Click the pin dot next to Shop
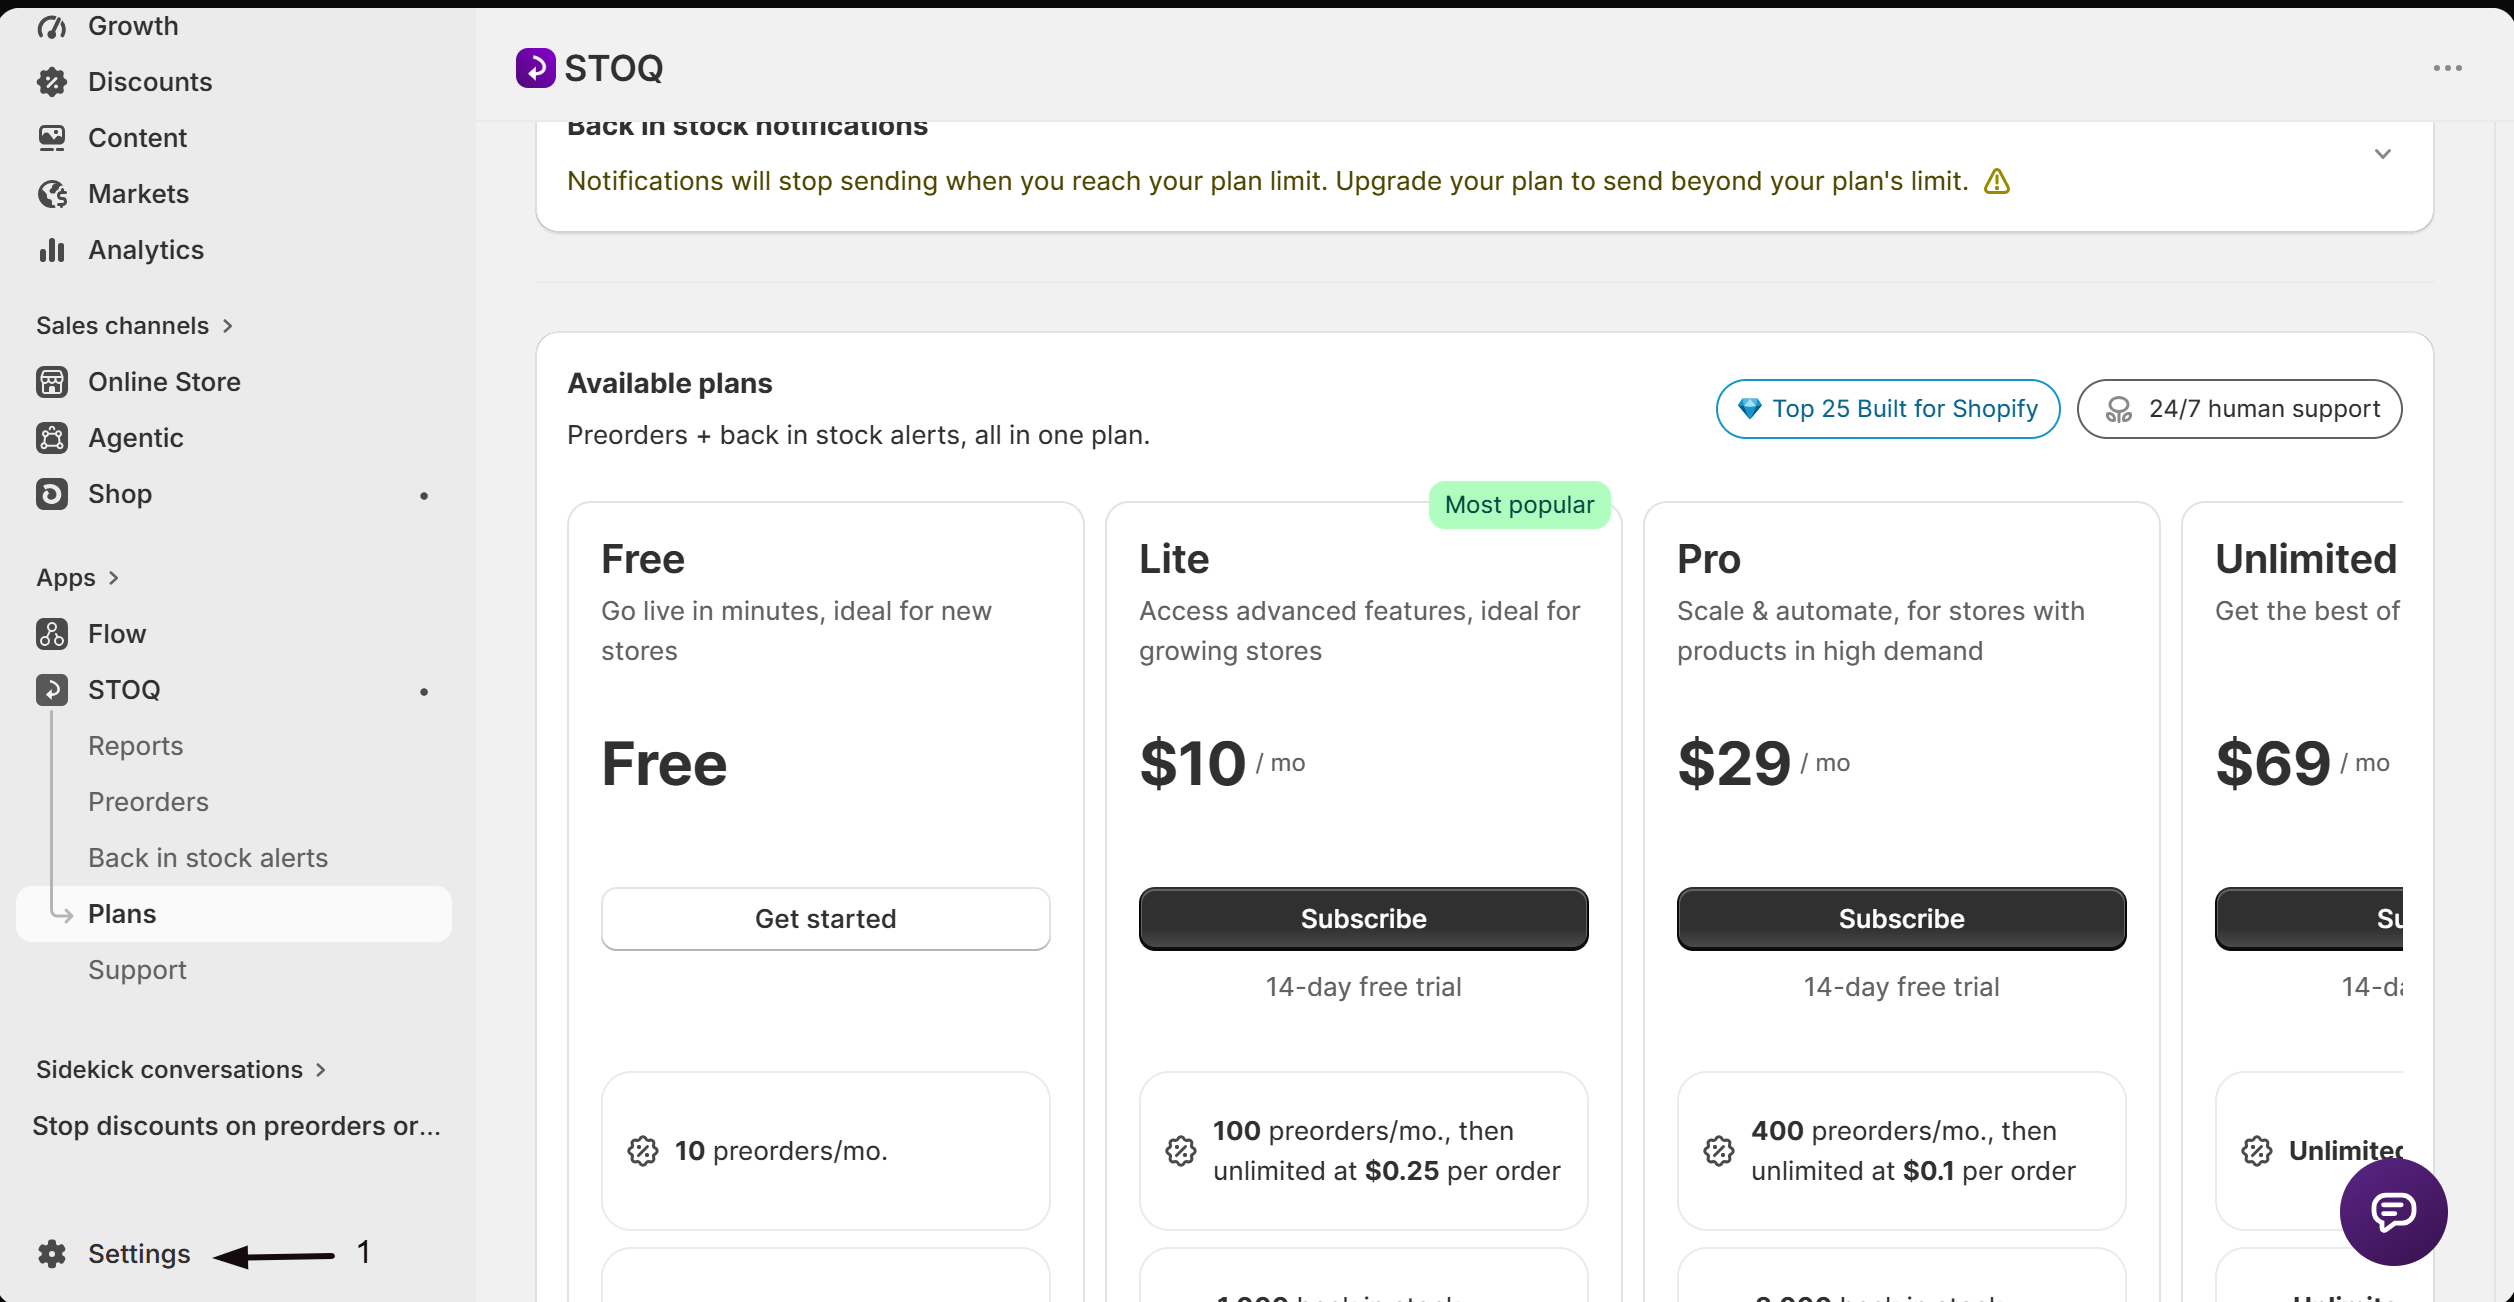The width and height of the screenshot is (2514, 1302). click(424, 495)
